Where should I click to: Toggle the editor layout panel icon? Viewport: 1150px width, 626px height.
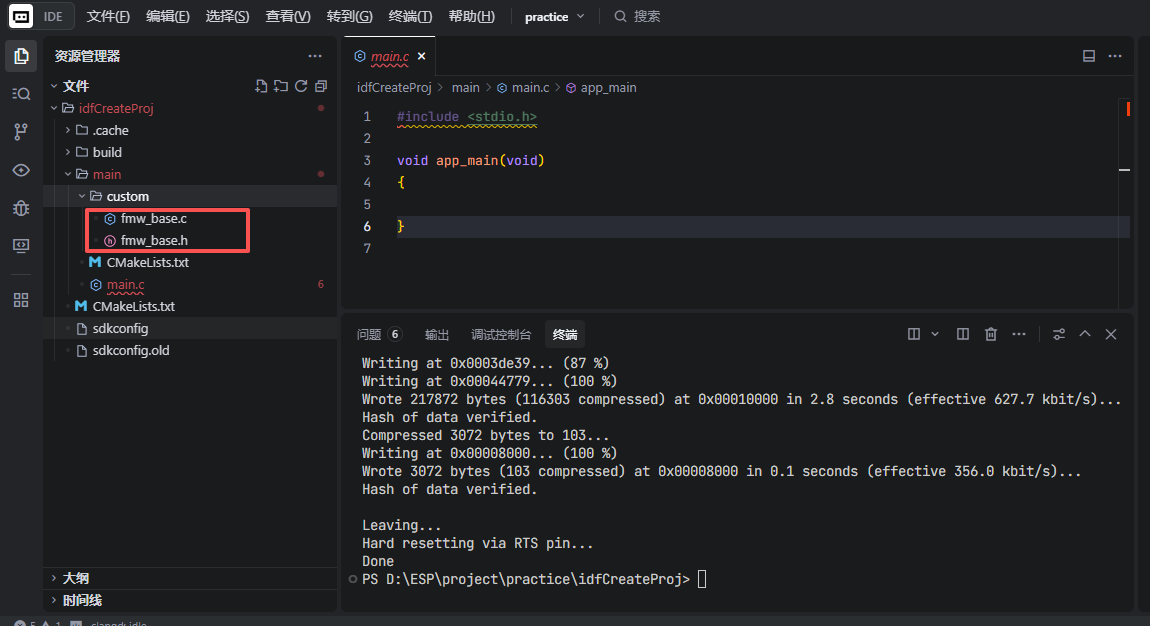[1089, 56]
